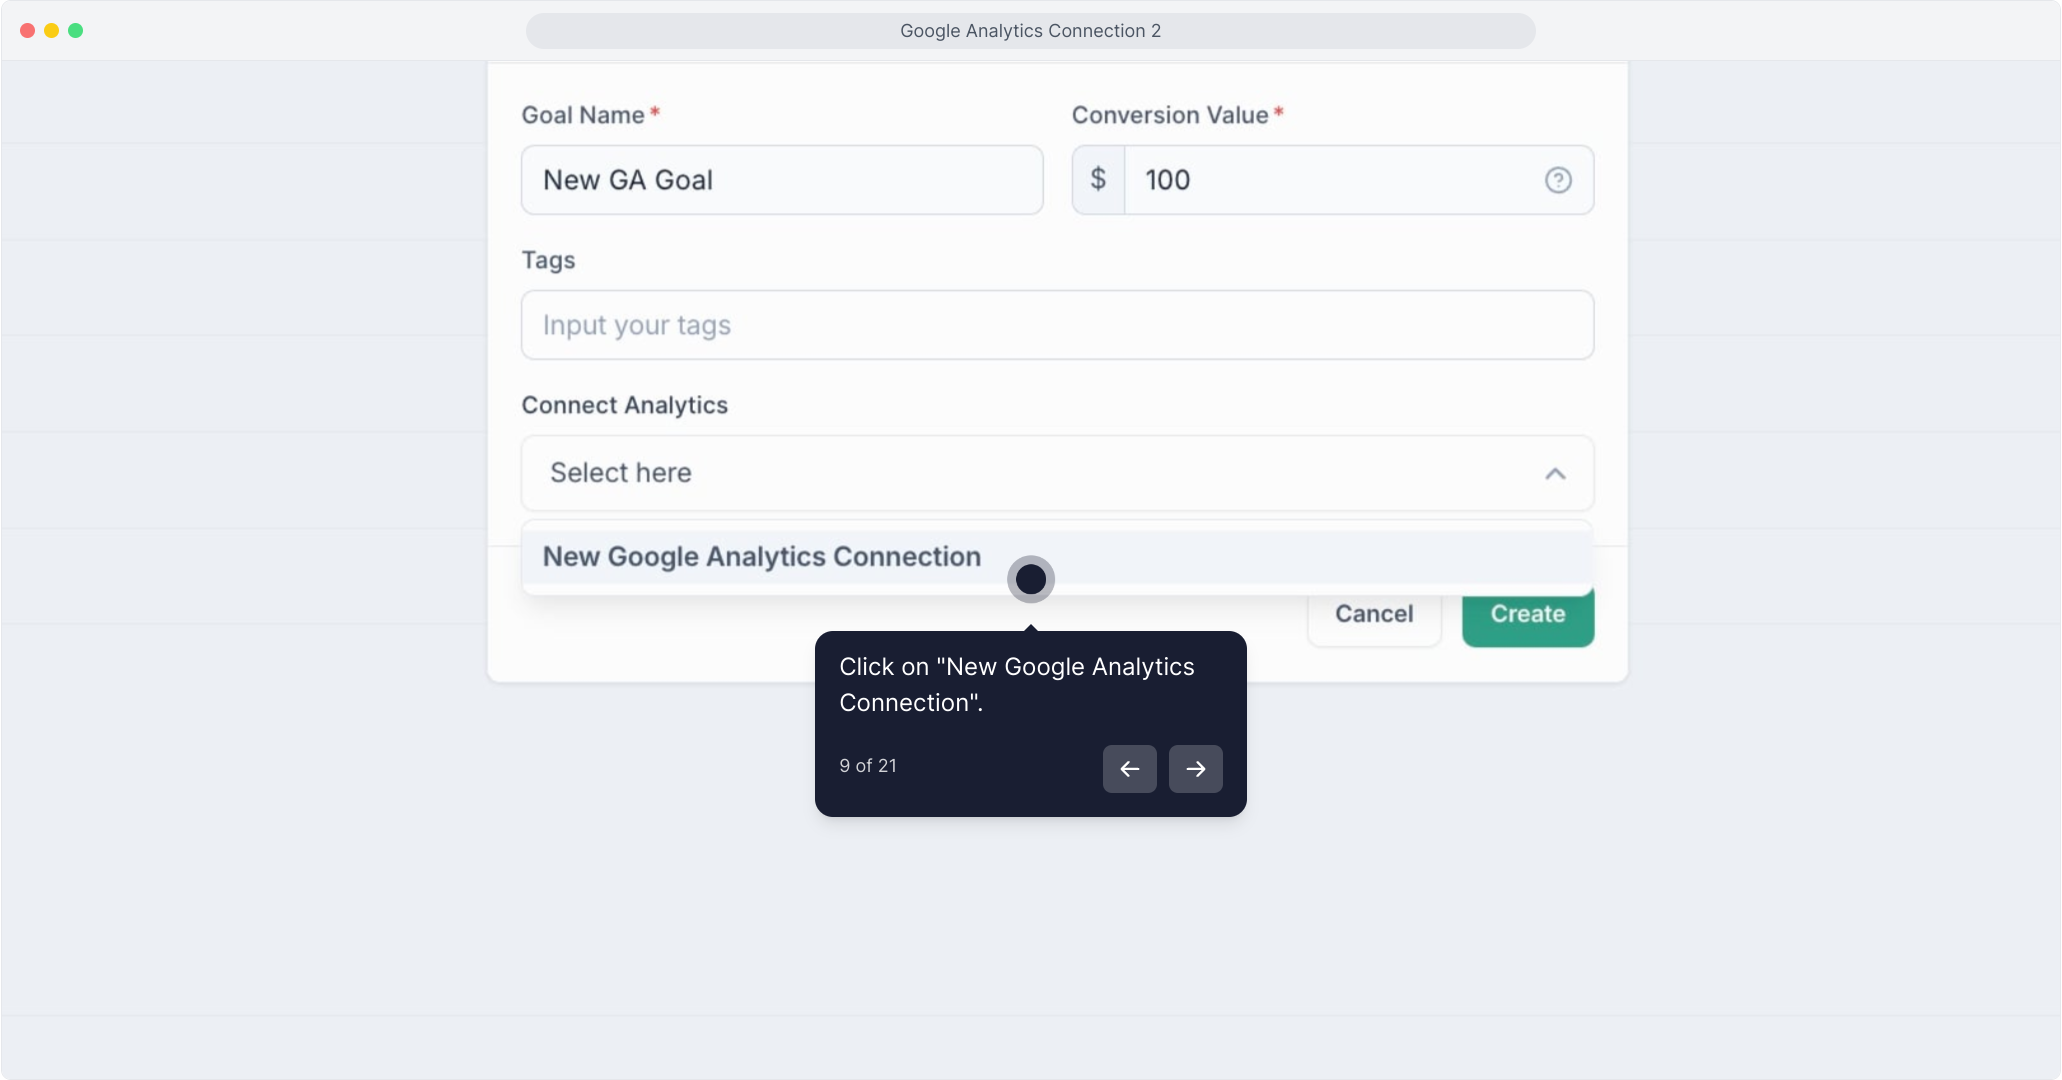Image resolution: width=2062 pixels, height=1080 pixels.
Task: Click the "9 of 21" step counter
Action: coord(868,766)
